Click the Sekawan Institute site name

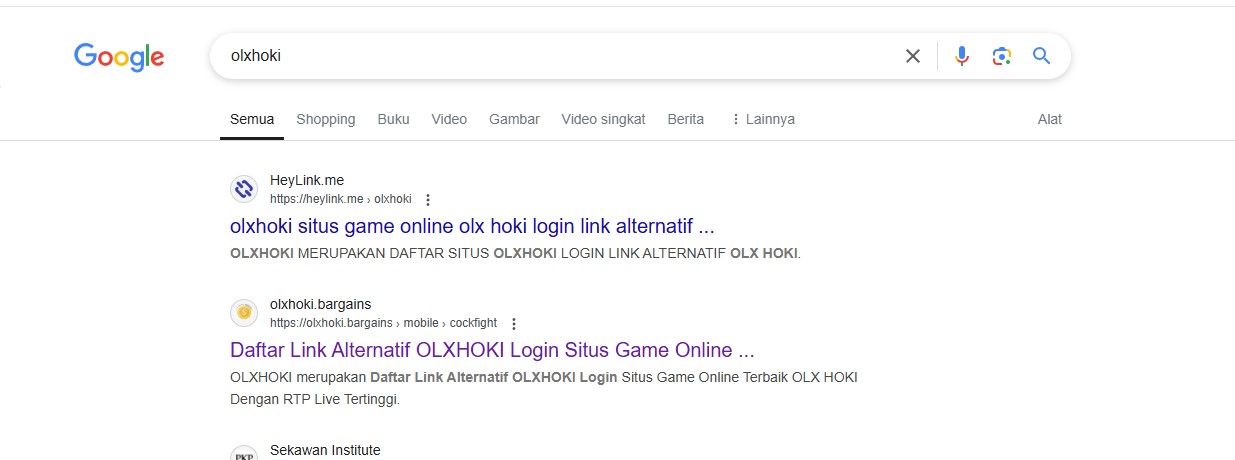[325, 451]
